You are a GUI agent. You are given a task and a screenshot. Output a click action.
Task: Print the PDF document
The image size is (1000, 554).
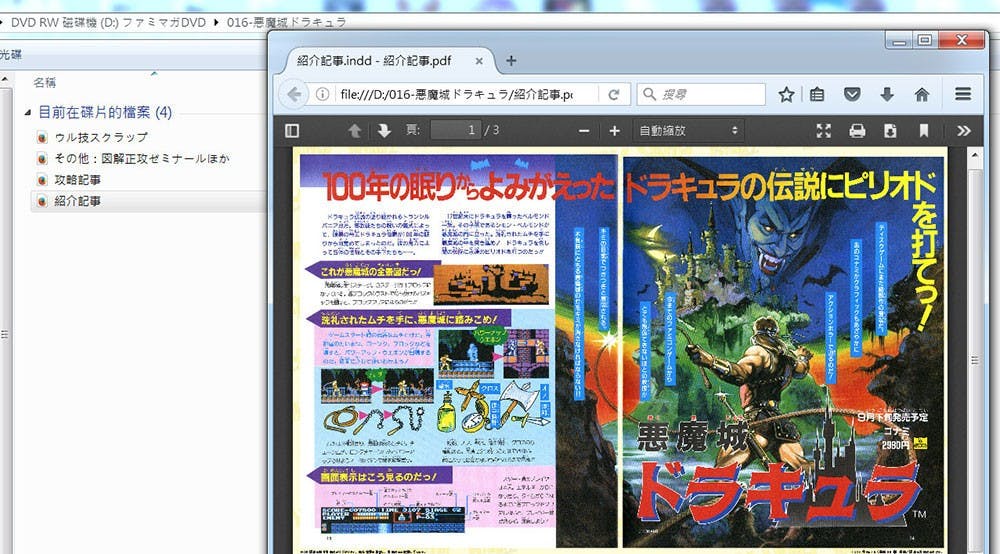point(857,131)
